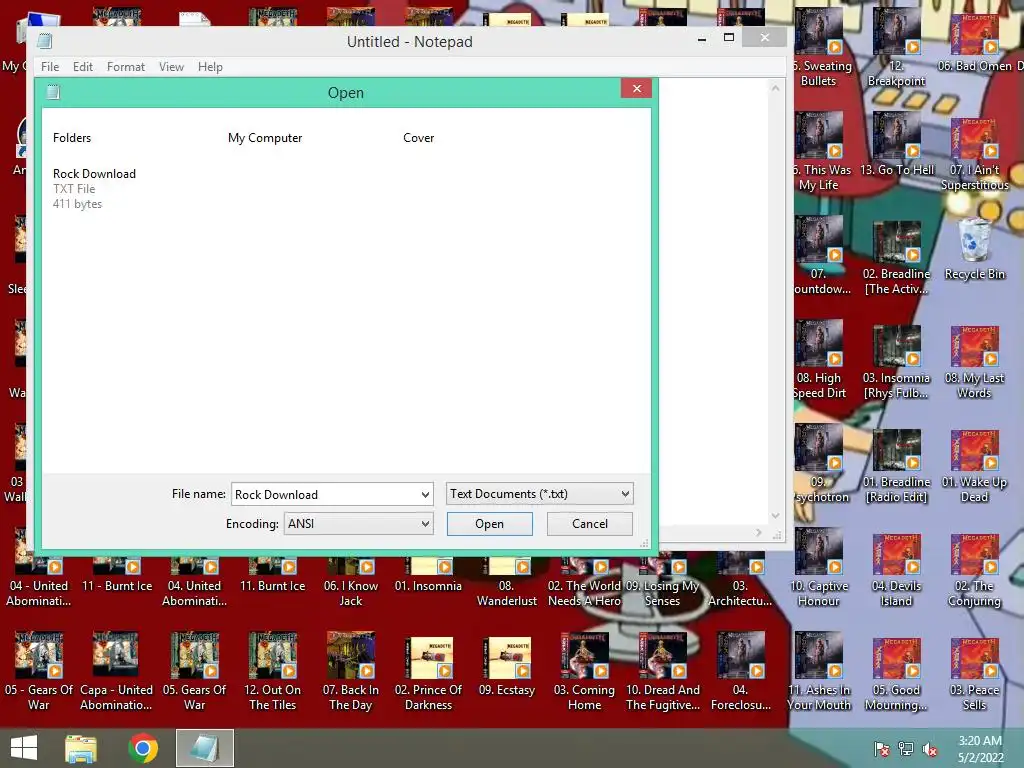Select 05 - Gears Of War desktop file
This screenshot has width=1024, height=768.
pos(39,673)
